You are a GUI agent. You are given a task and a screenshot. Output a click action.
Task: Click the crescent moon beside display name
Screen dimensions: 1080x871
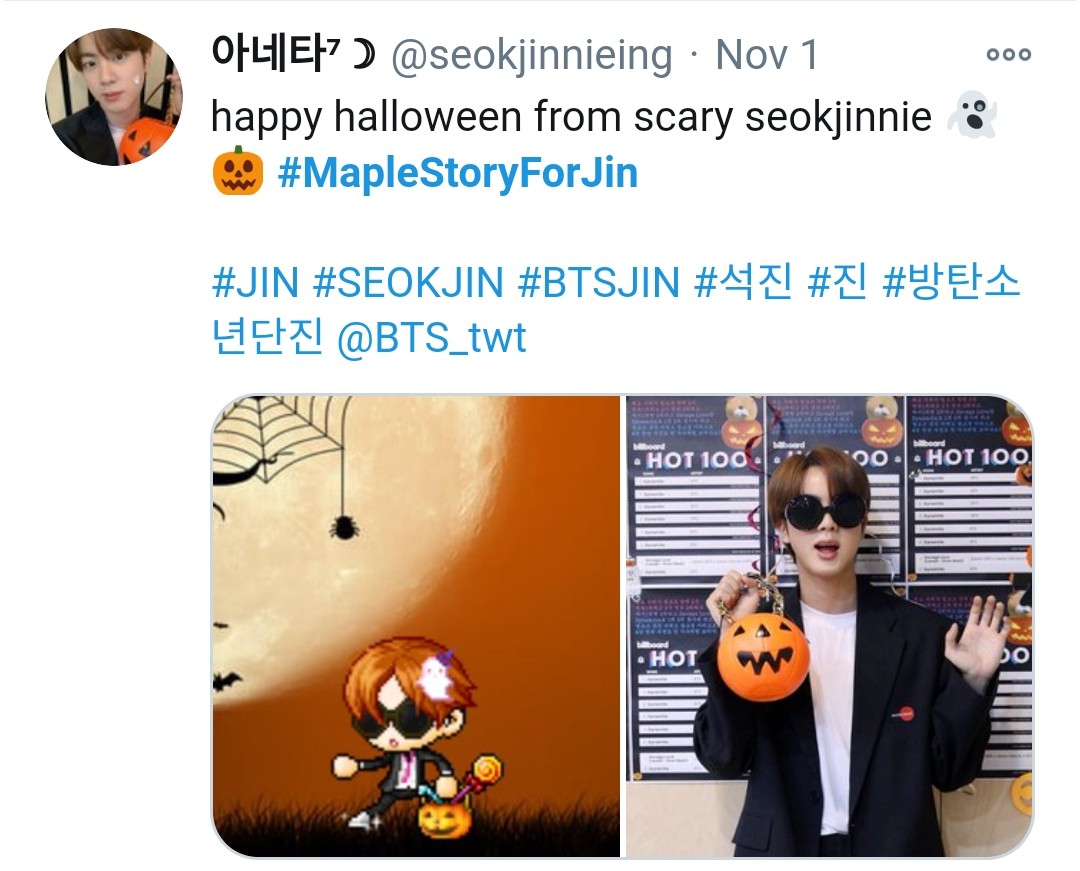click(x=363, y=54)
